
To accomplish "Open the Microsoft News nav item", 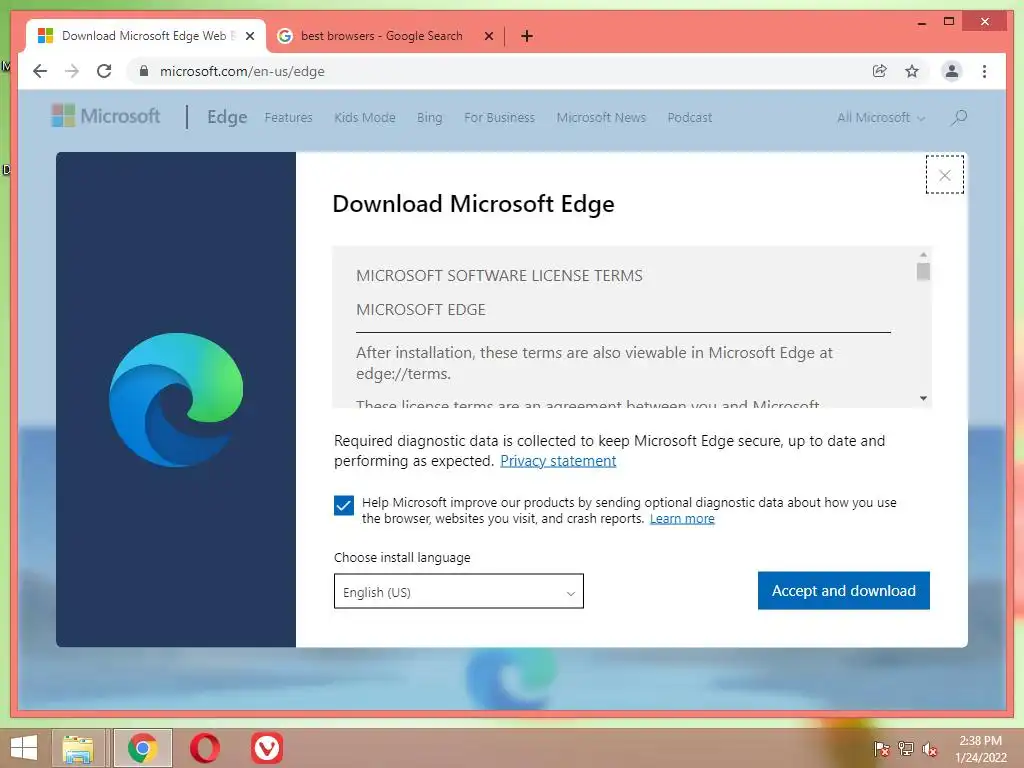I will coord(601,118).
